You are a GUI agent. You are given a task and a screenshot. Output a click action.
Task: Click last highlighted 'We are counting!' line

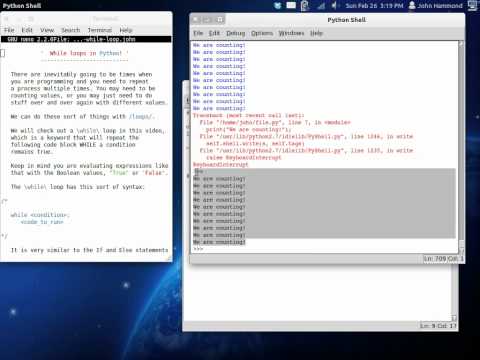[x=219, y=242]
